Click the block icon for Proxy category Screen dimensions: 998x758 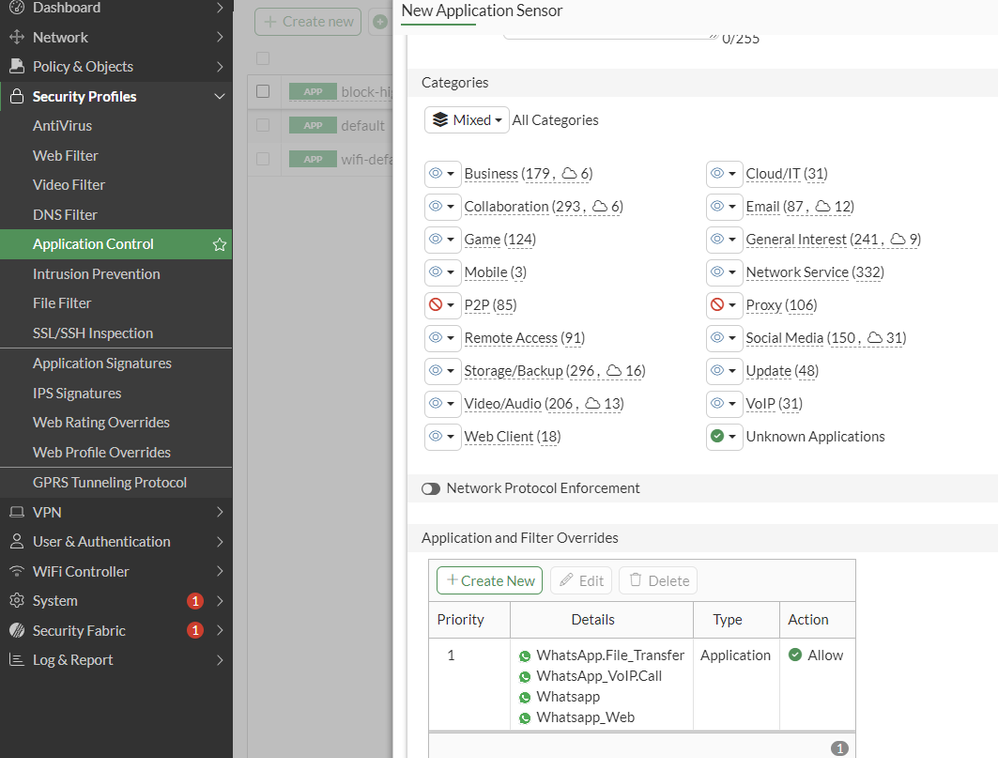point(717,305)
